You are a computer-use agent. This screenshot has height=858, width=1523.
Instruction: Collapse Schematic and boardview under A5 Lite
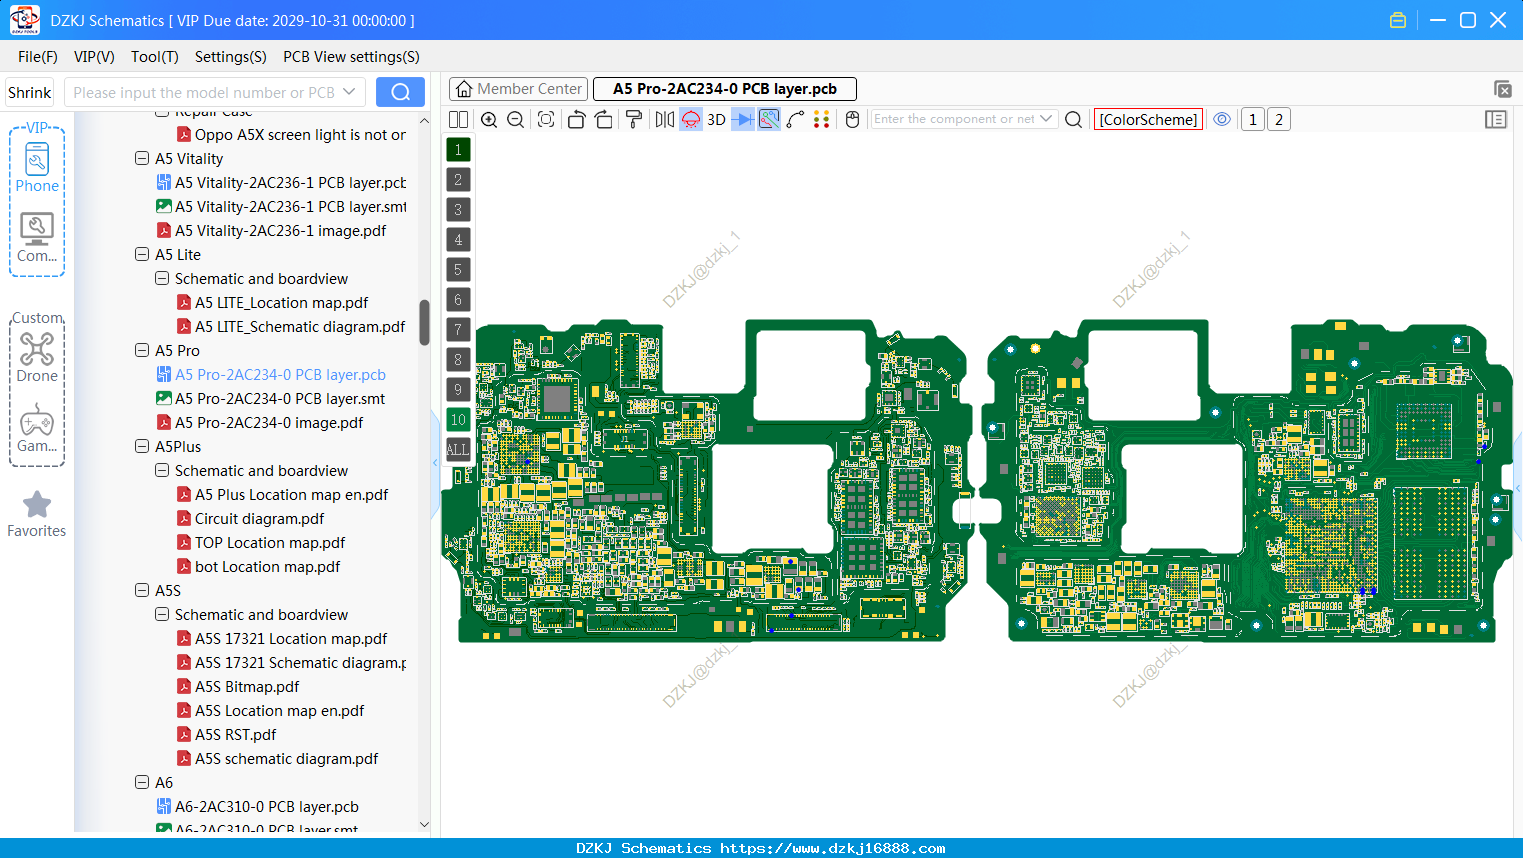point(162,278)
